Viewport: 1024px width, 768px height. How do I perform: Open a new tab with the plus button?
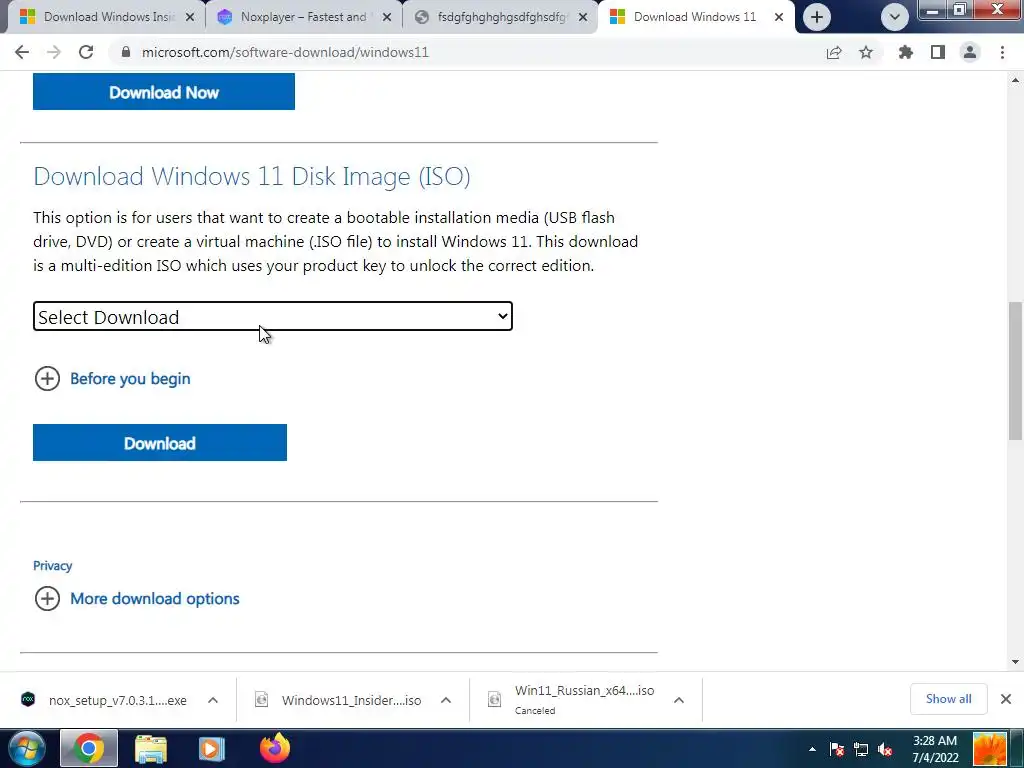point(816,17)
